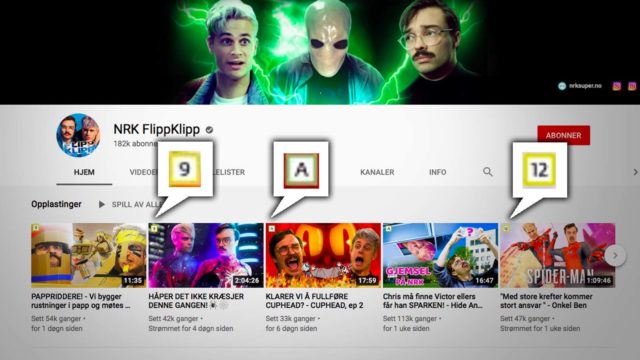Click the Spill av alle link

pyautogui.click(x=136, y=204)
